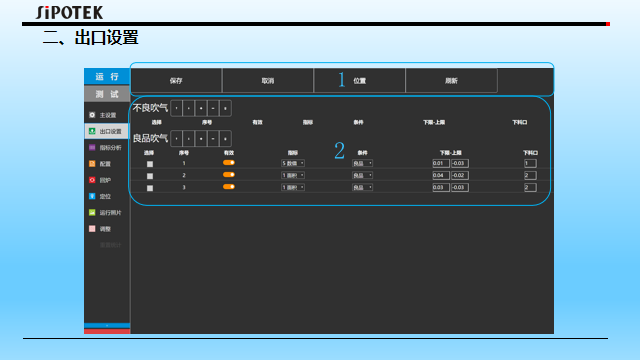
Task: Disable the 有效 switch in row 3
Action: pos(229,187)
